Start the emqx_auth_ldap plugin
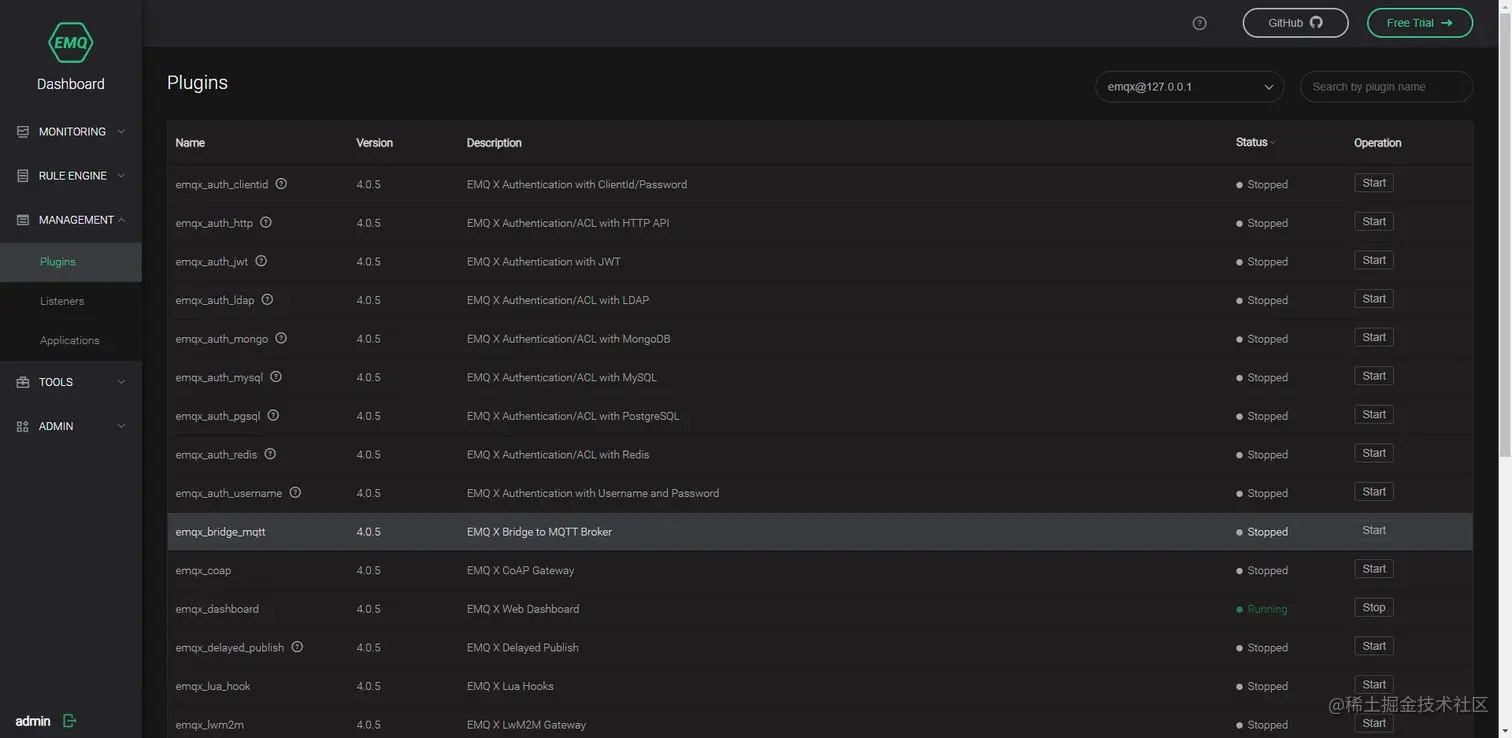The height and width of the screenshot is (738, 1512). 1374,299
